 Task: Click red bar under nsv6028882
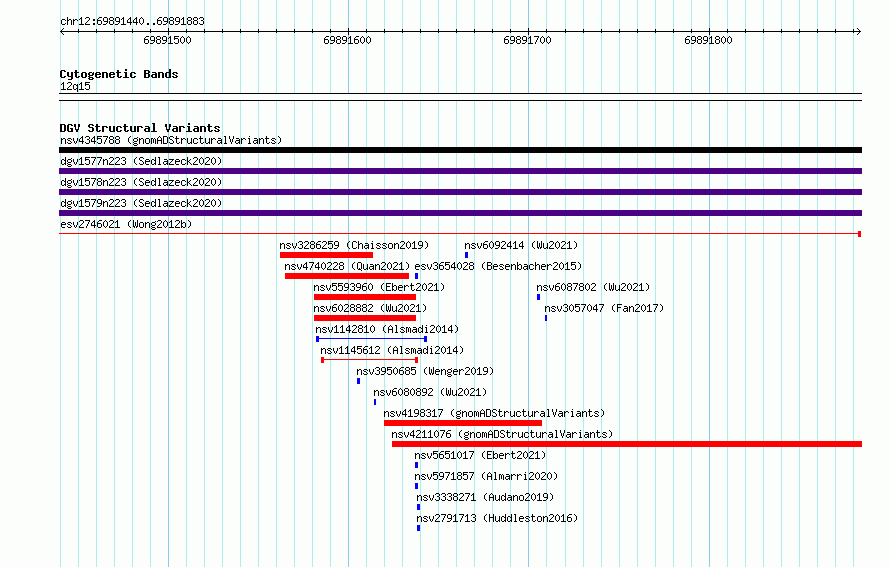click(x=365, y=318)
